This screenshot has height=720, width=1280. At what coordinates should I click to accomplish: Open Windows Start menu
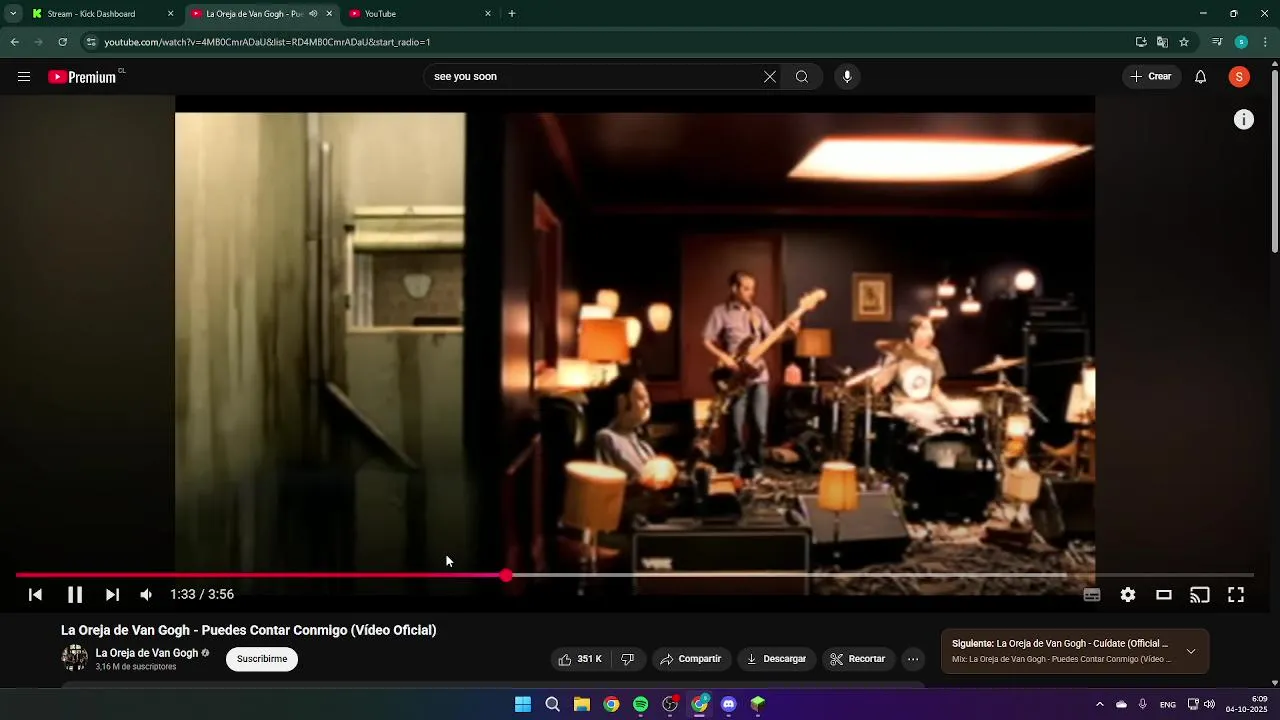(523, 704)
